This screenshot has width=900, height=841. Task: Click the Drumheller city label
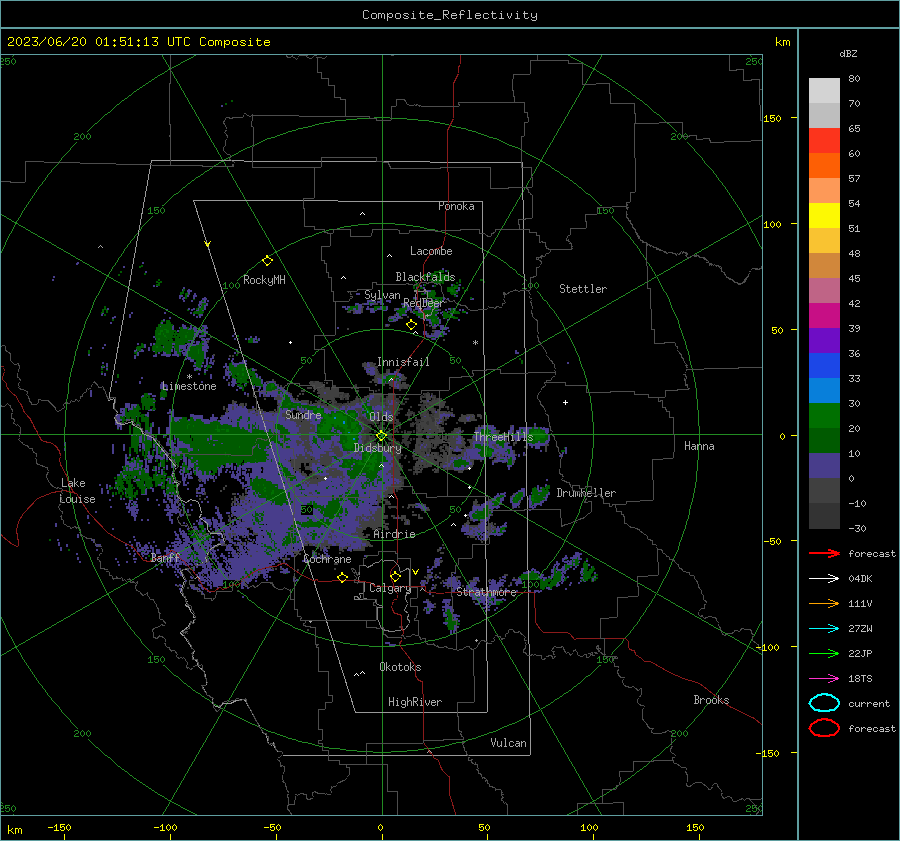[586, 493]
